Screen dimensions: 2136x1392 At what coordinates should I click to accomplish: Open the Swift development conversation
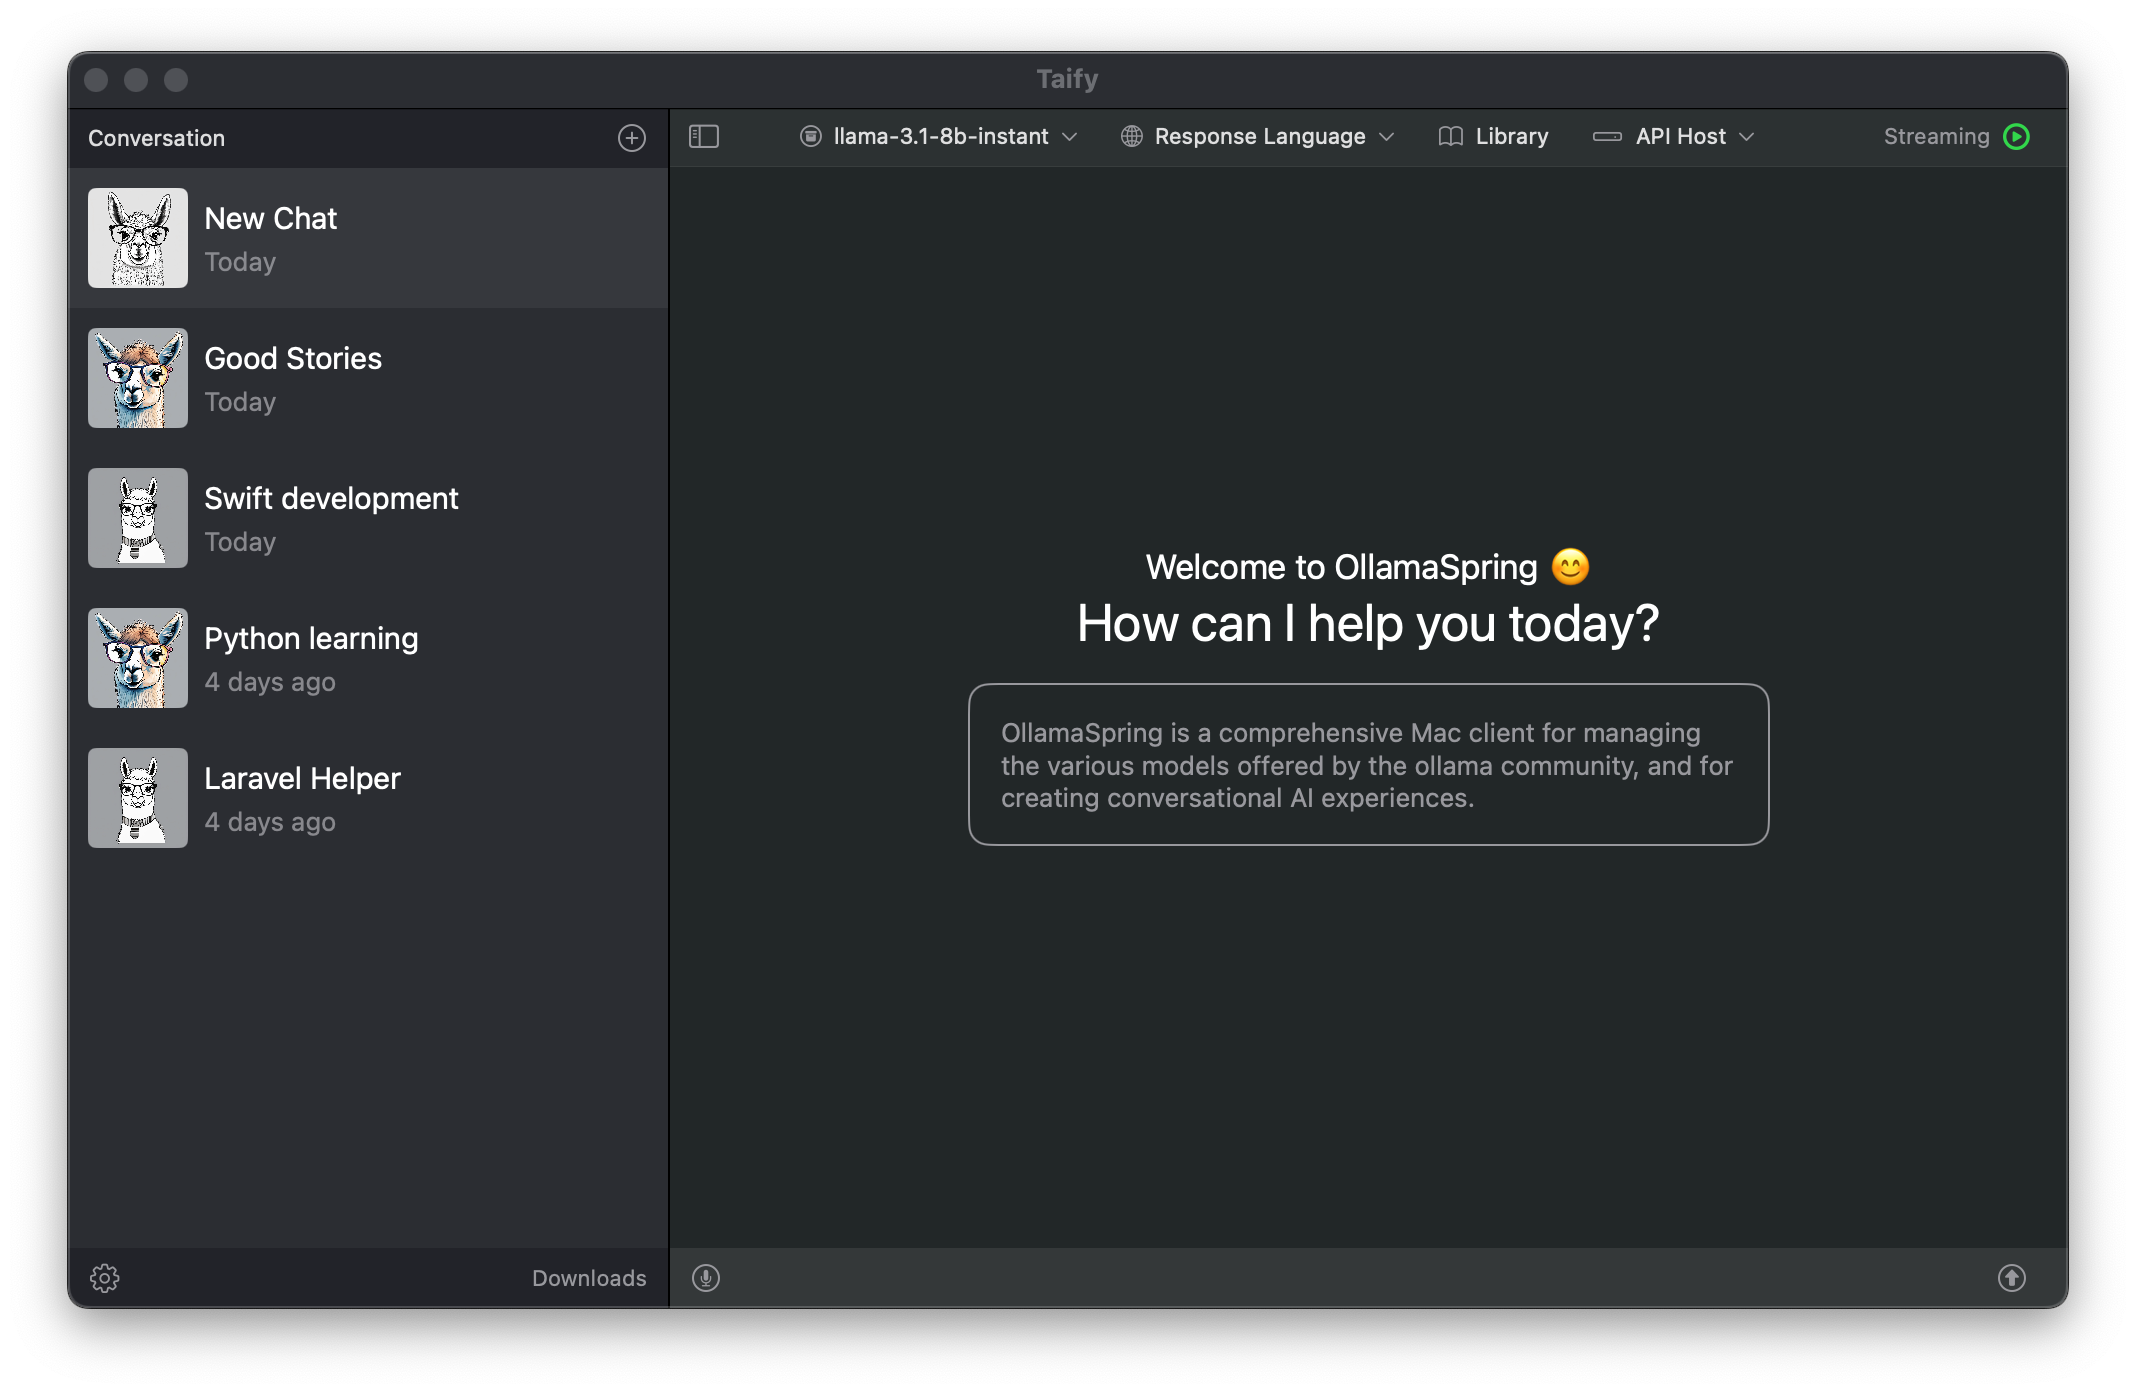point(368,518)
